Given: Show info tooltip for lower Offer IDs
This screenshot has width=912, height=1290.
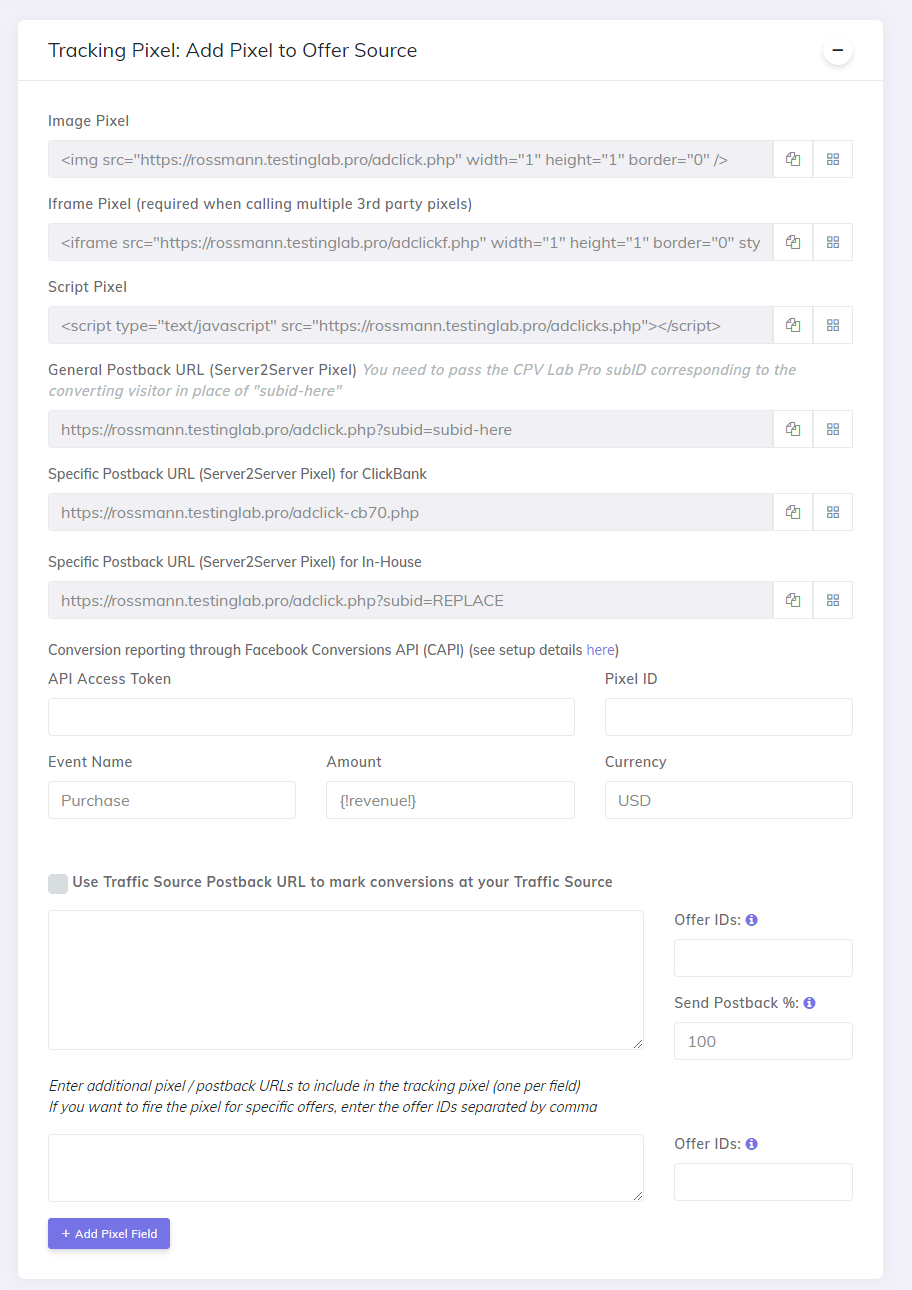Looking at the screenshot, I should pyautogui.click(x=752, y=1144).
